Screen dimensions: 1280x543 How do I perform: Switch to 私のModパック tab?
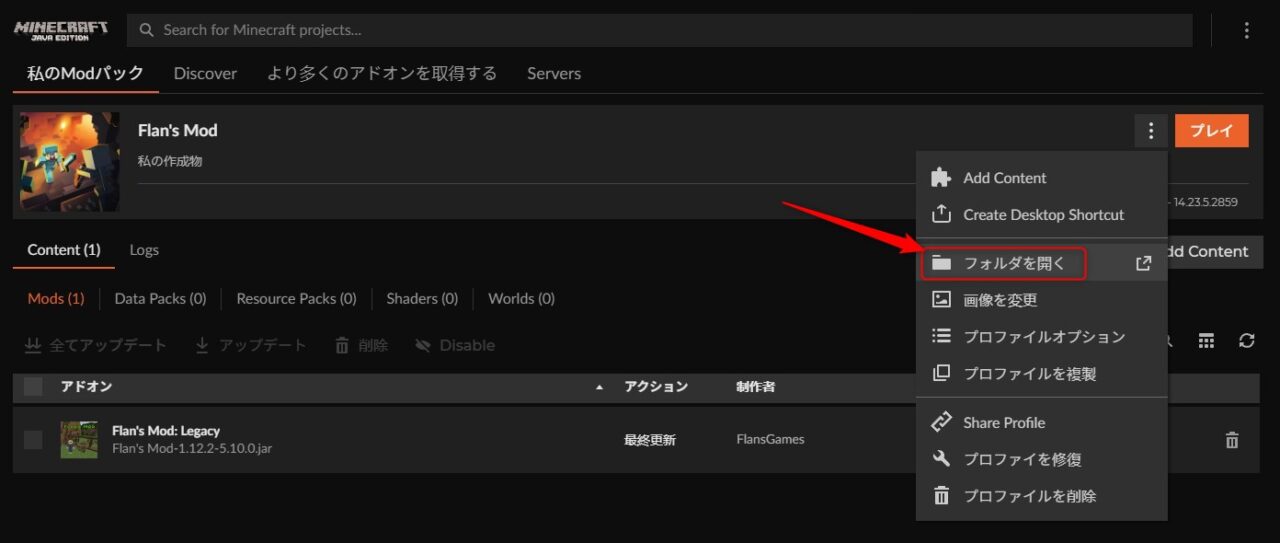[x=85, y=73]
